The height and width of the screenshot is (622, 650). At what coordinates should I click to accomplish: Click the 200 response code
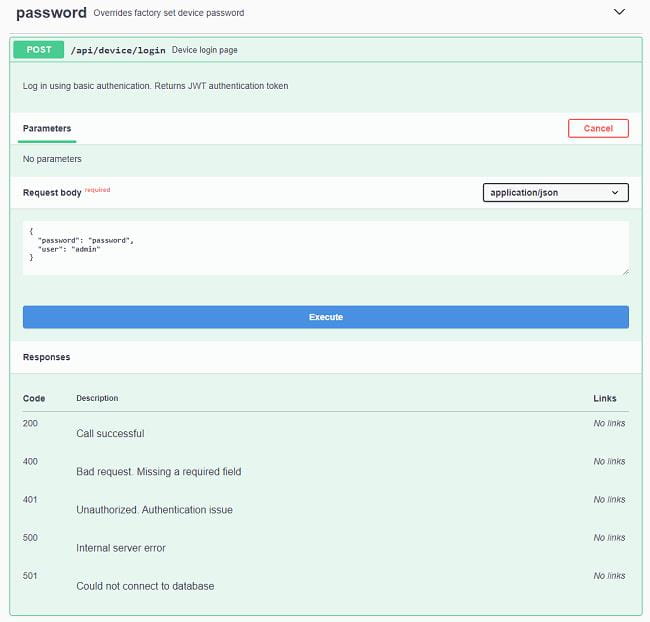31,424
